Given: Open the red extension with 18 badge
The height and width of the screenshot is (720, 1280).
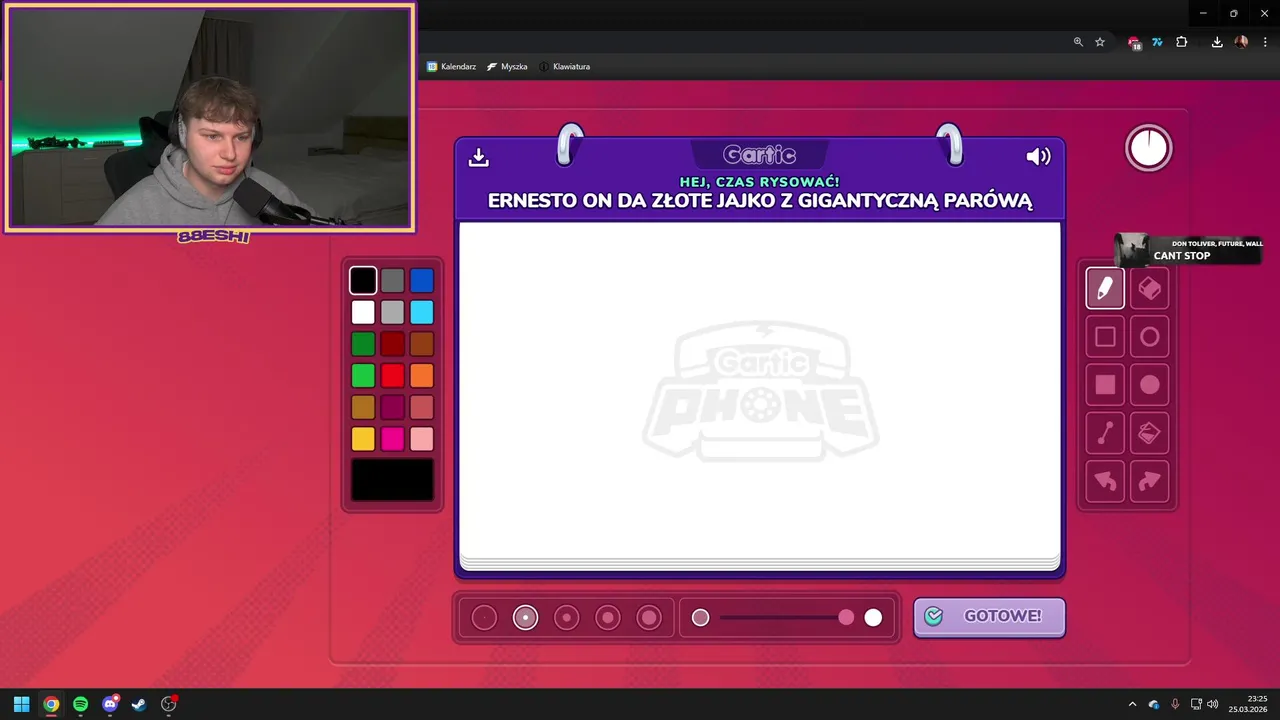Looking at the screenshot, I should pos(1134,43).
